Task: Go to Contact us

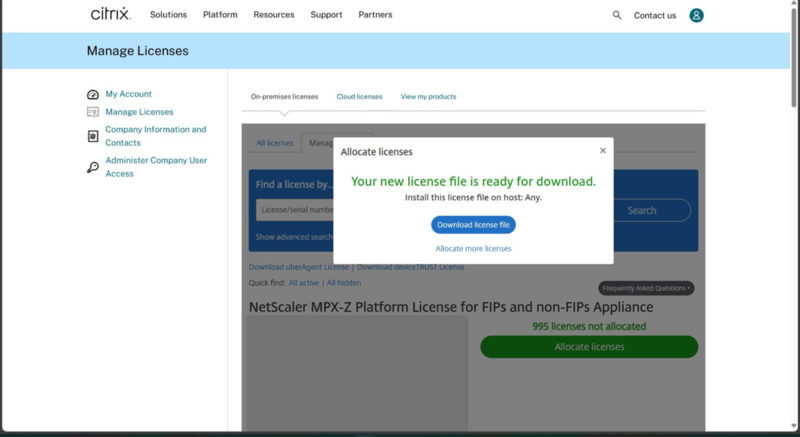Action: point(655,15)
